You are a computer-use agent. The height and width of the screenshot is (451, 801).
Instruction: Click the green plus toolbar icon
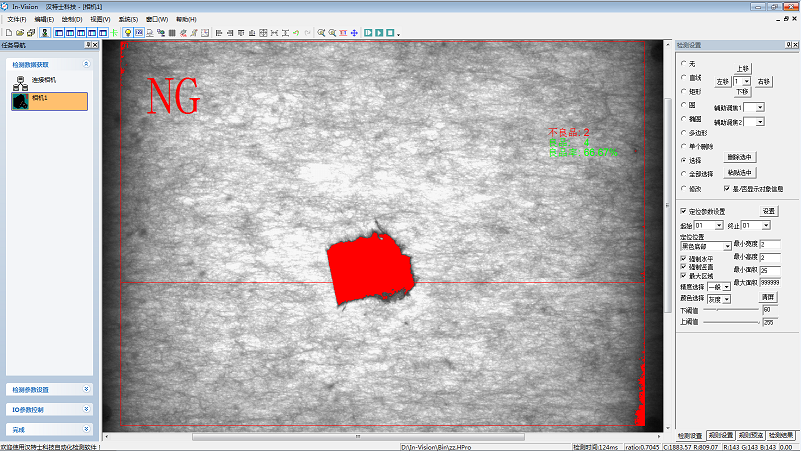coord(115,33)
